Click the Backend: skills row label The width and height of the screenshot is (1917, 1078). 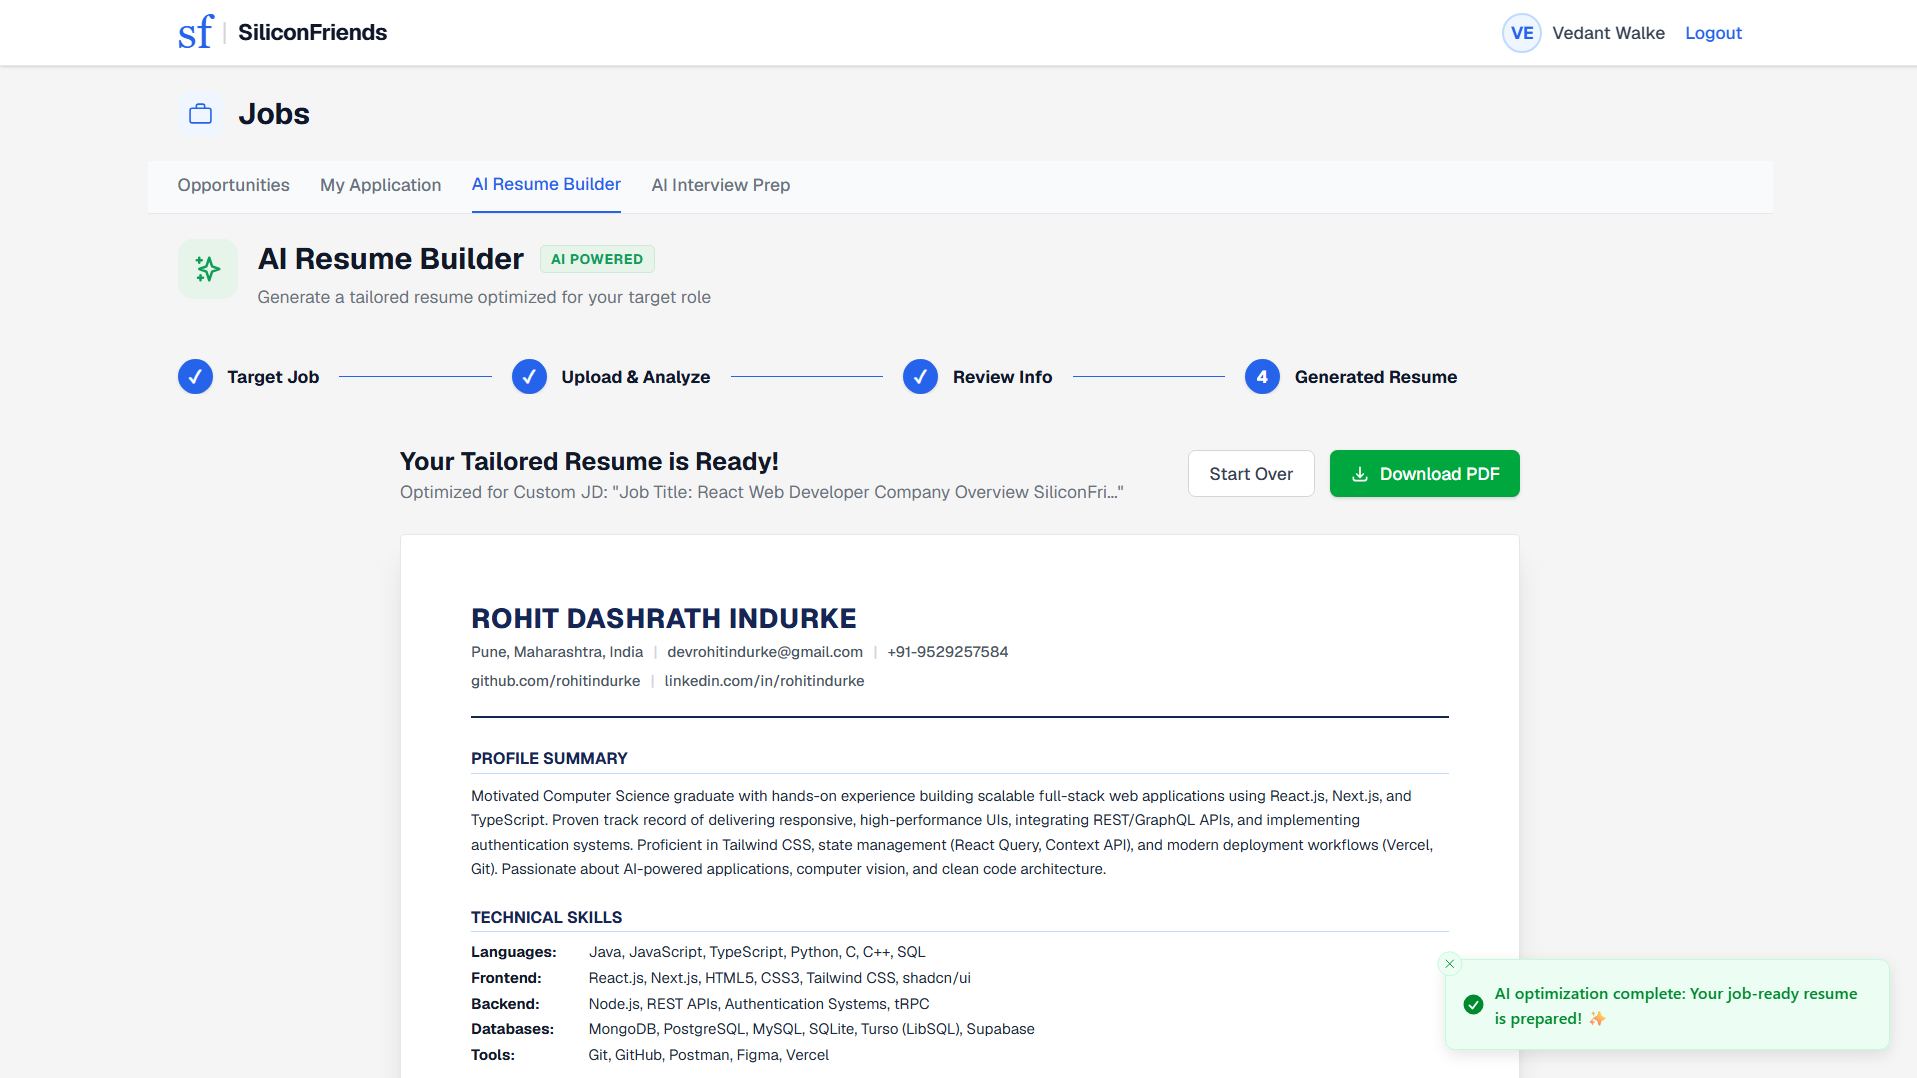pyautogui.click(x=505, y=1004)
